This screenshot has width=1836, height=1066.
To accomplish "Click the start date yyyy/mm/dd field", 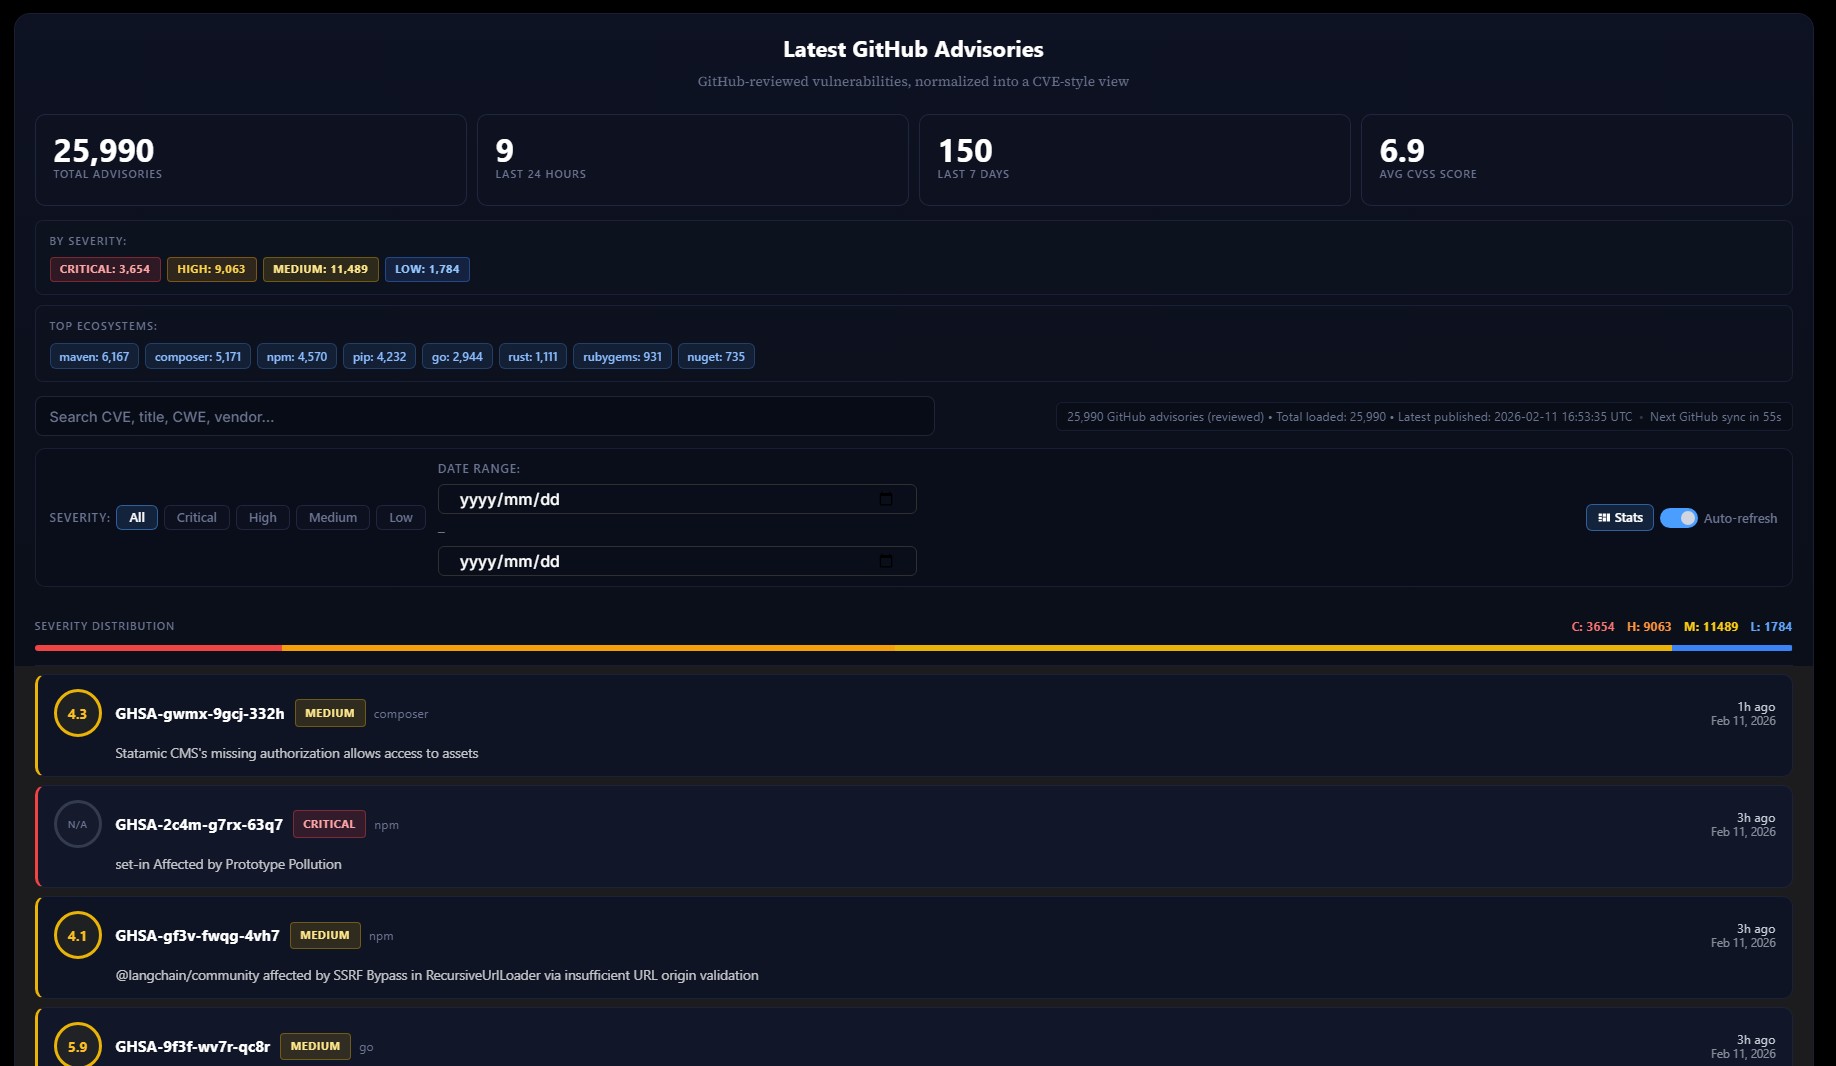I will (x=650, y=499).
